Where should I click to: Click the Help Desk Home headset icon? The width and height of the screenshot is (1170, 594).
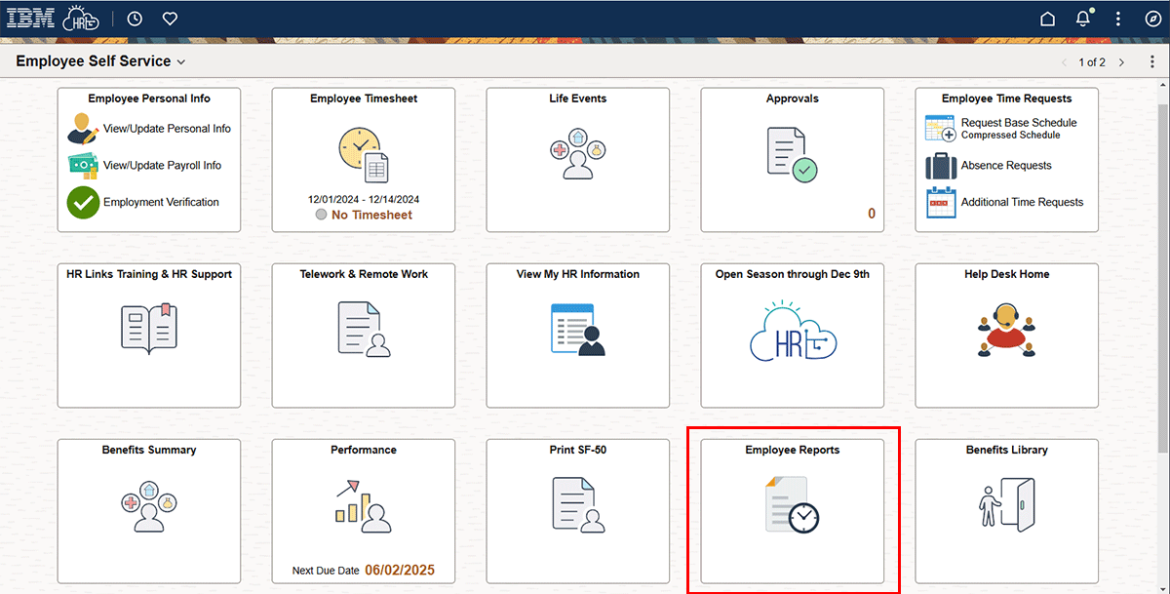pyautogui.click(x=1006, y=330)
